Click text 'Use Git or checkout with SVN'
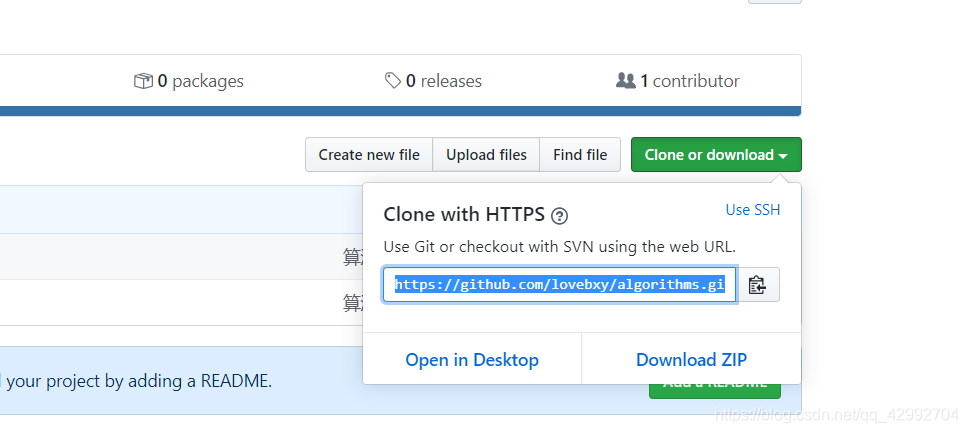The height and width of the screenshot is (433, 968). (x=485, y=247)
